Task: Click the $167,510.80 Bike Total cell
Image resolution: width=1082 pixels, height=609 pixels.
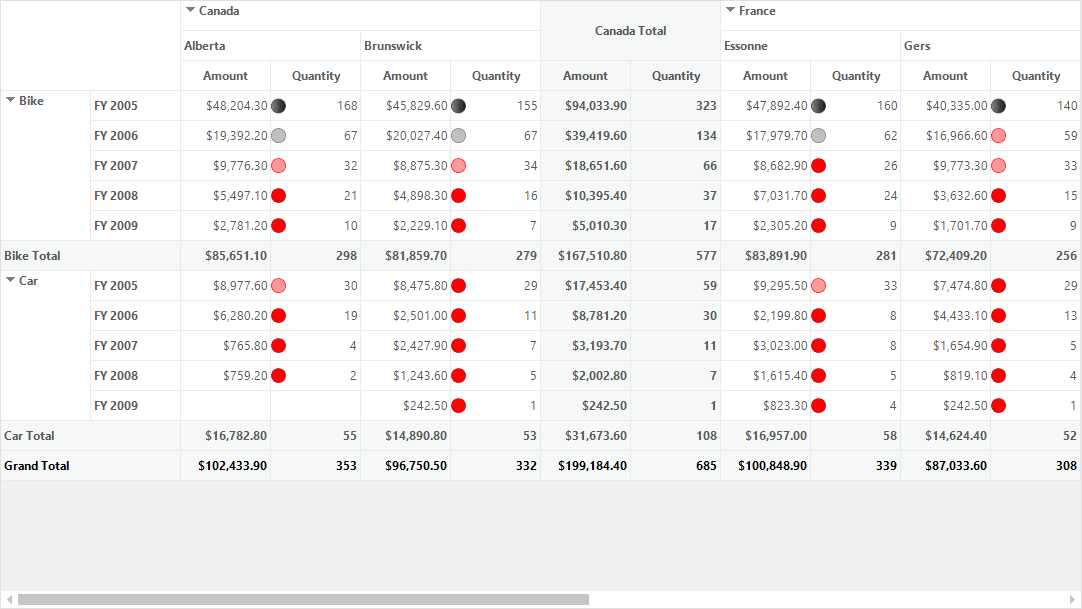Action: point(585,256)
